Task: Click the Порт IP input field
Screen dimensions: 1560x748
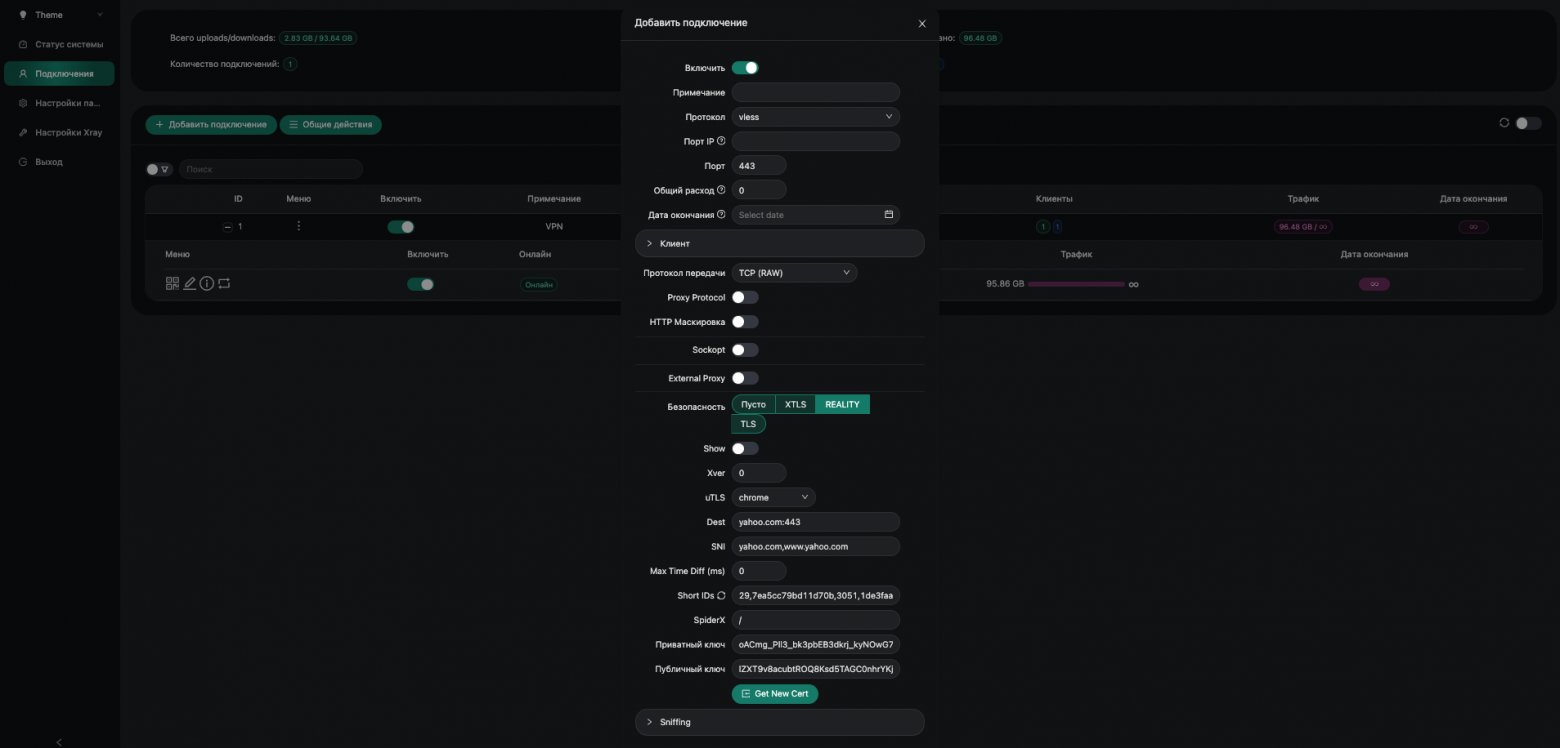Action: 816,141
